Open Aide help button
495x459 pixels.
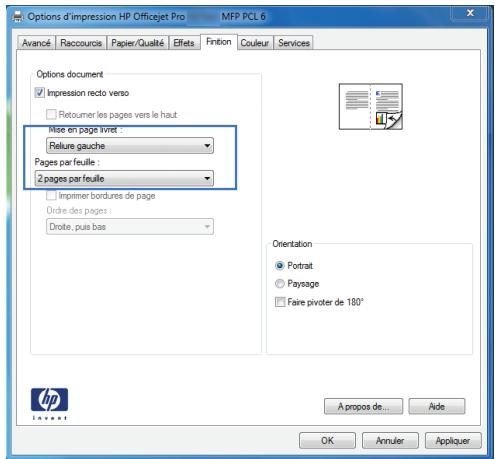(437, 406)
